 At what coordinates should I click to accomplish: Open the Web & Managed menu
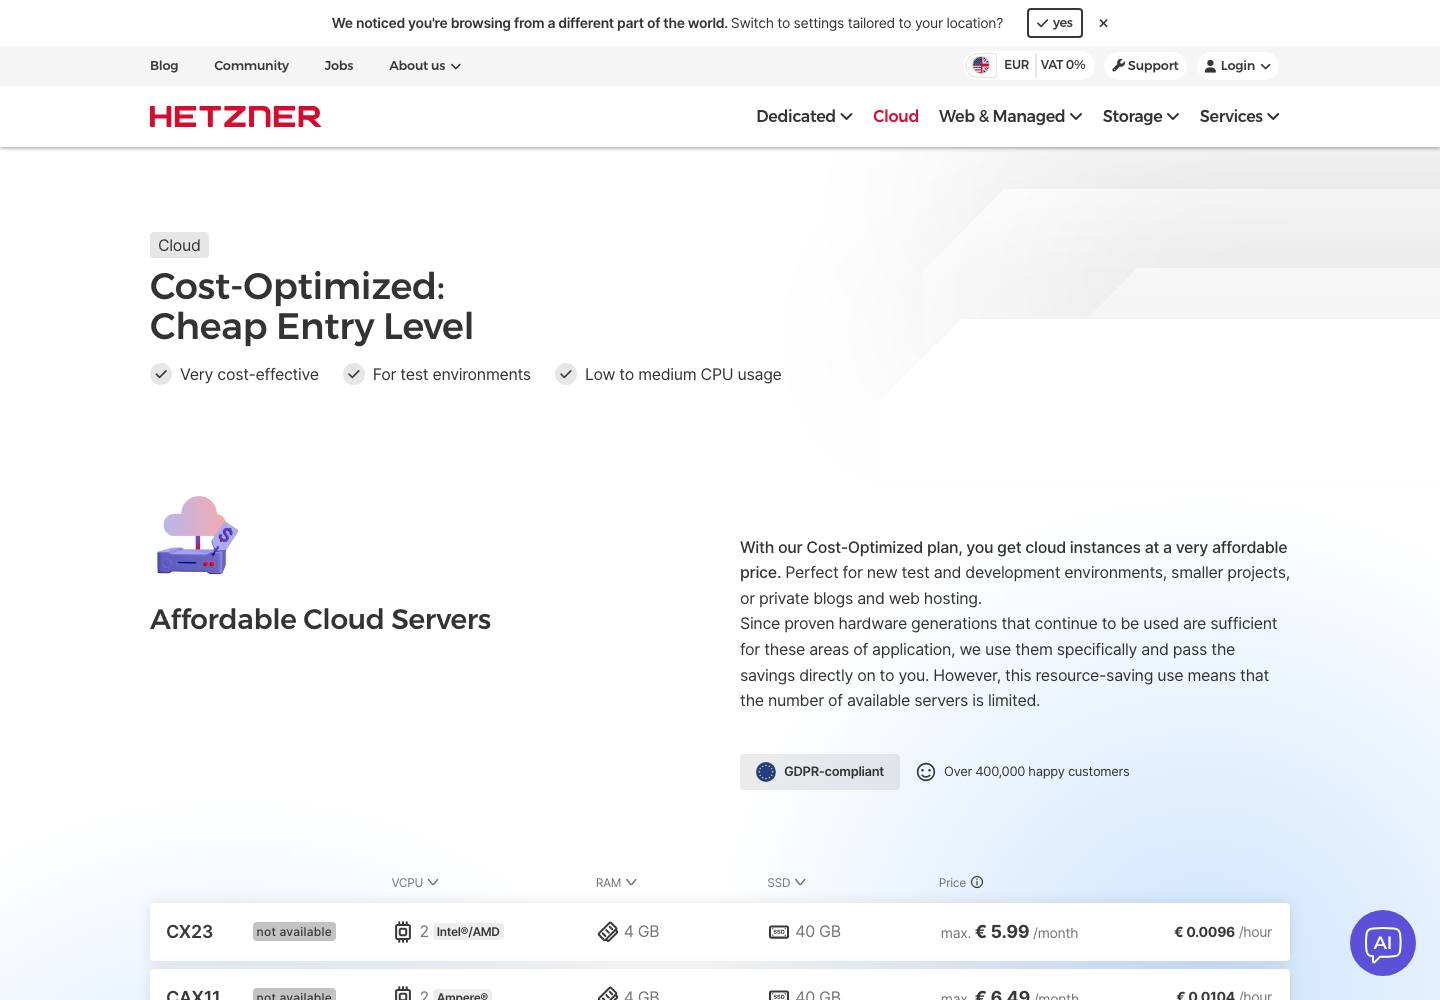(x=1010, y=116)
